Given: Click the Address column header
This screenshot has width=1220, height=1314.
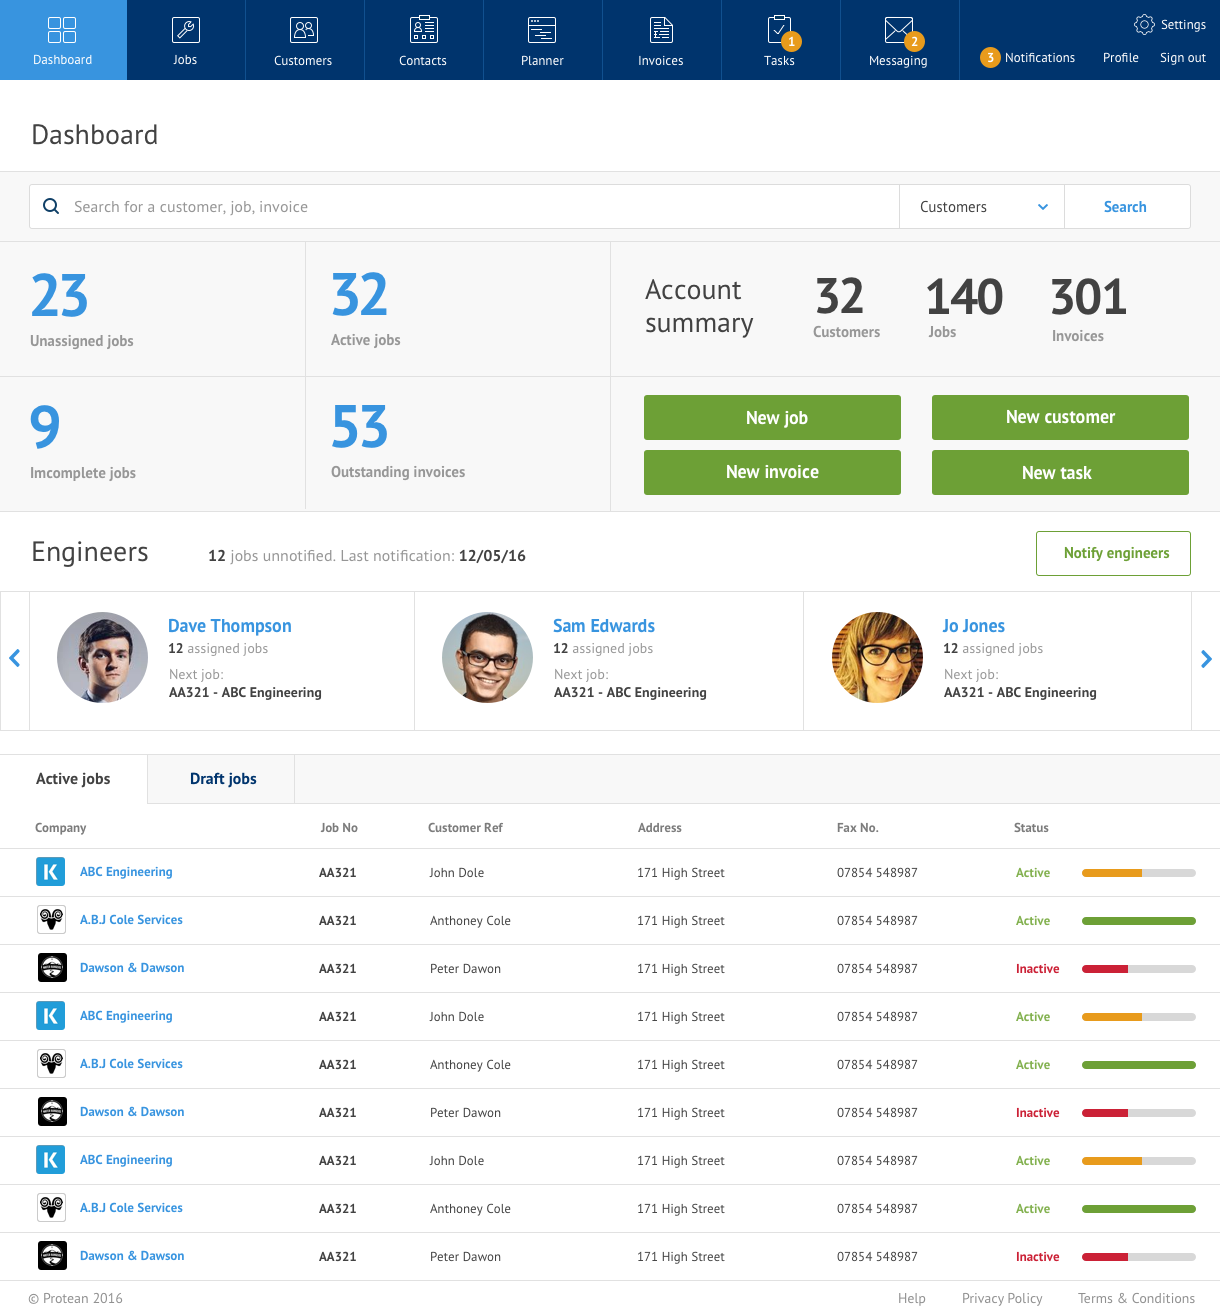Looking at the screenshot, I should 660,828.
